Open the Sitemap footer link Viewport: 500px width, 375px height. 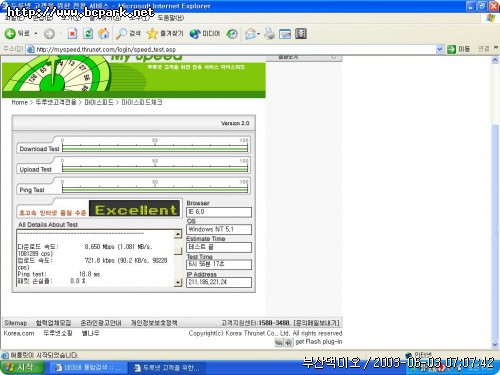click(x=15, y=323)
